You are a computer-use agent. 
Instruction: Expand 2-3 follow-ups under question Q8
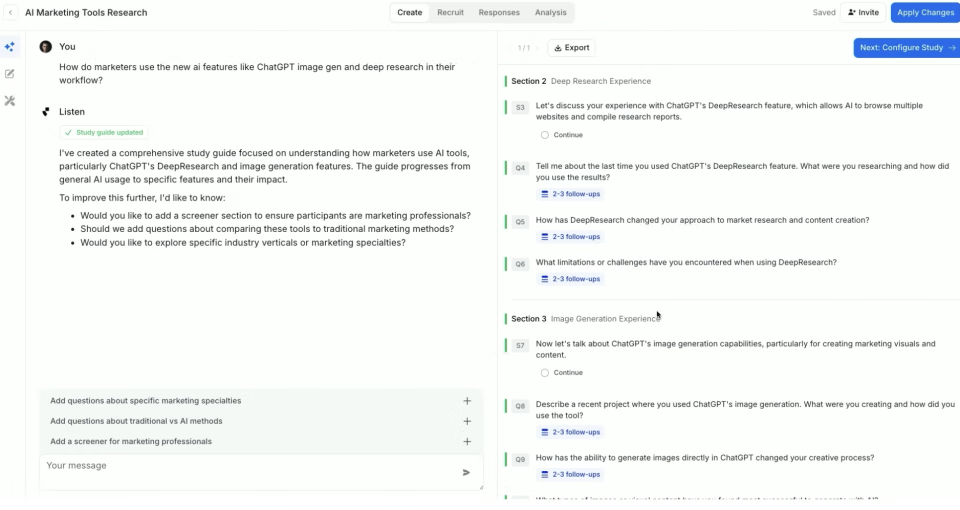570,432
